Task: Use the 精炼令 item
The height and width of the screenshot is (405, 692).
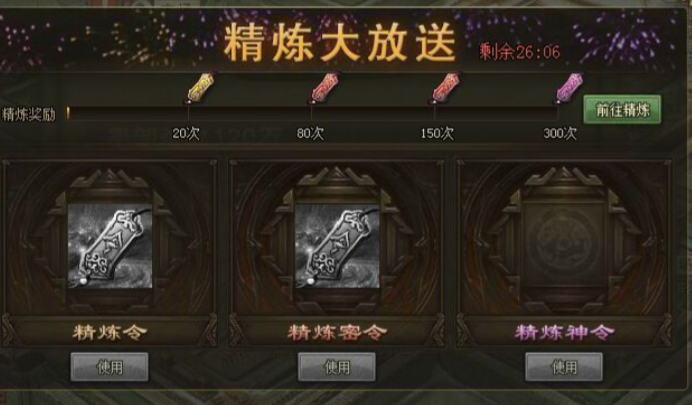Action: point(109,367)
